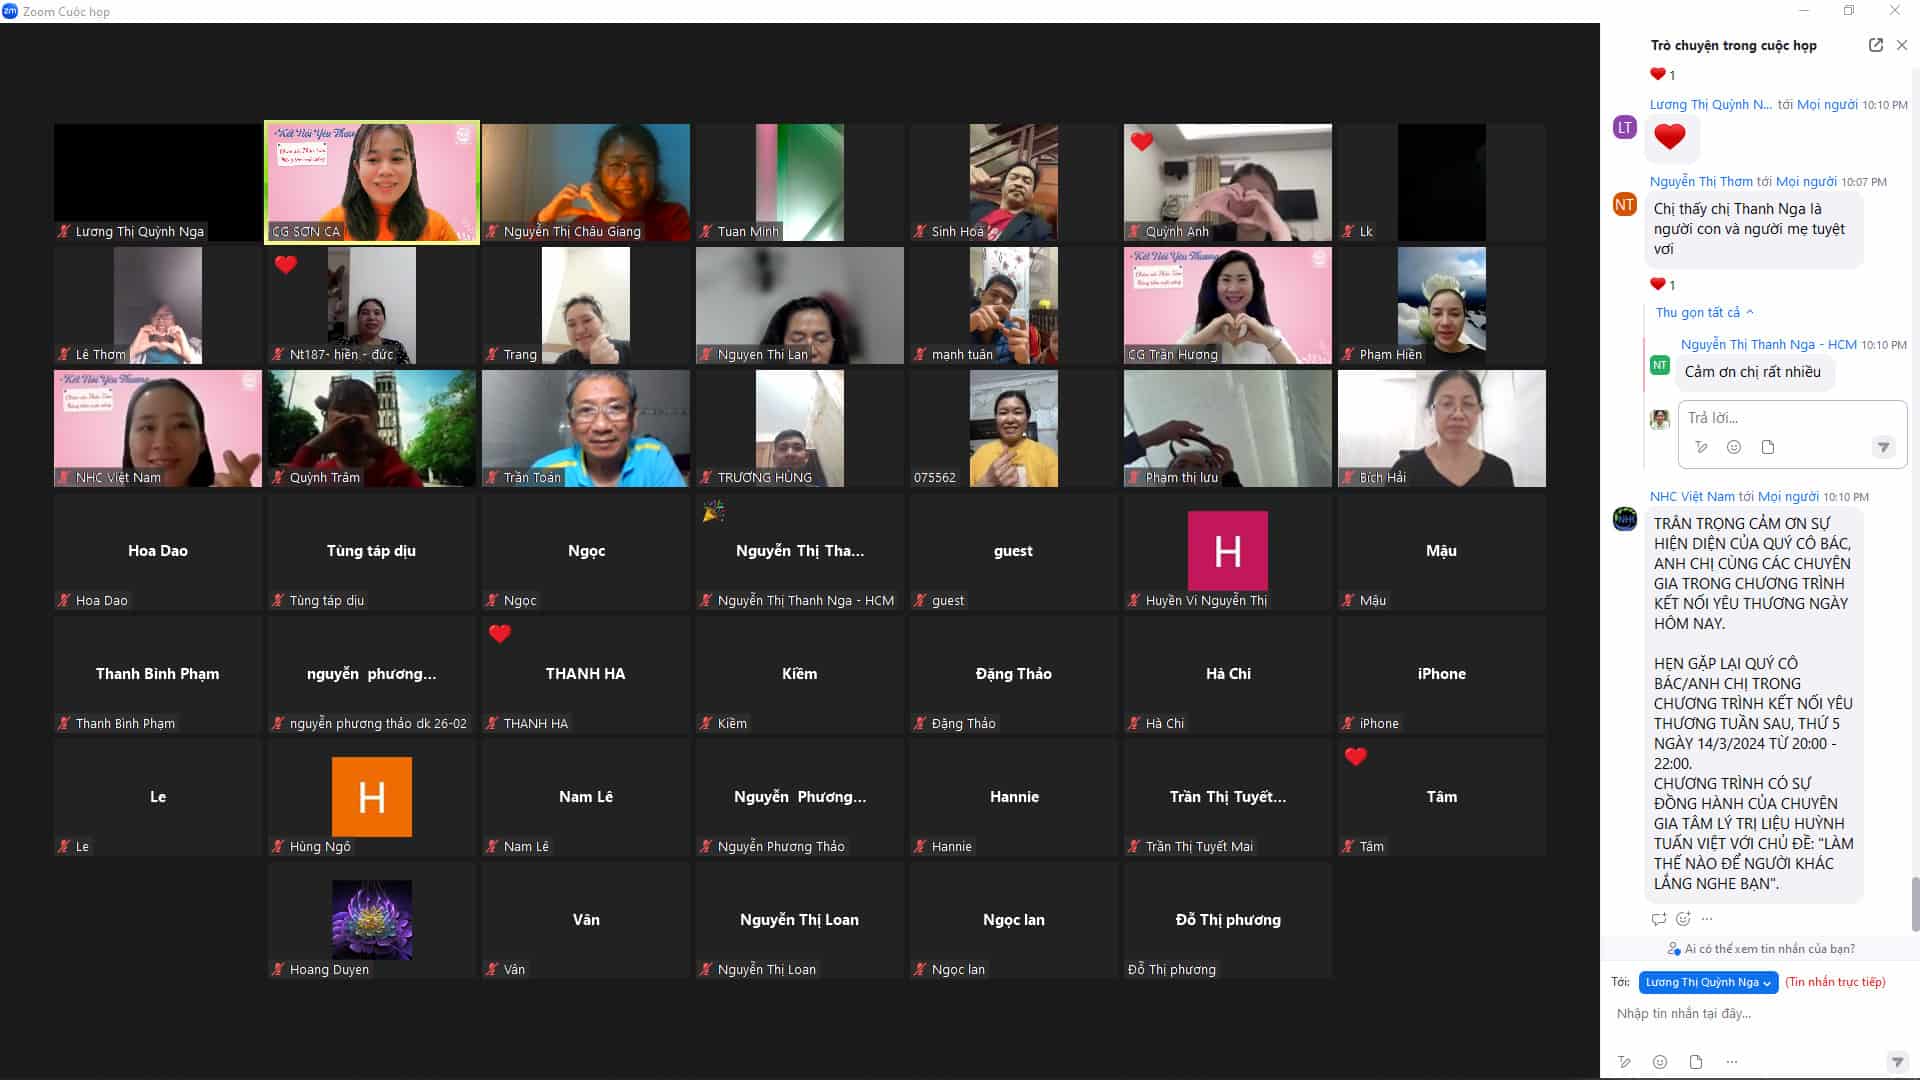Open more options in bottom chat toolbar
Viewport: 1920px width, 1080px height.
tap(1731, 1062)
